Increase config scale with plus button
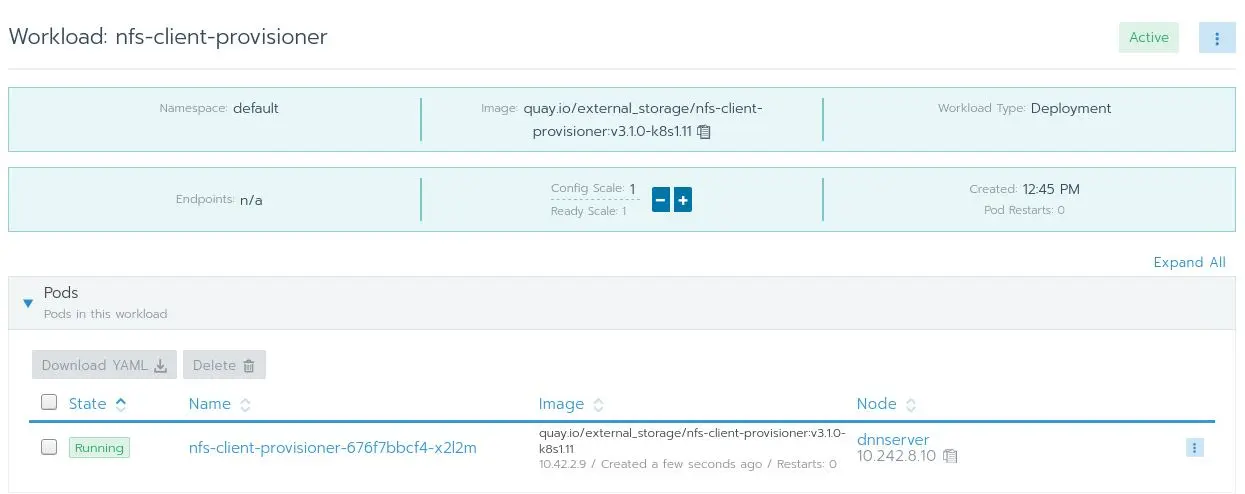1245x494 pixels. click(683, 200)
